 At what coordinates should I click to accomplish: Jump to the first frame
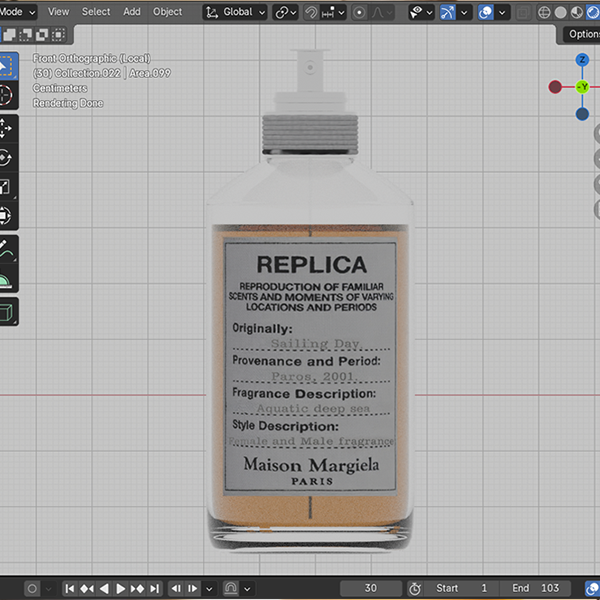pos(70,589)
